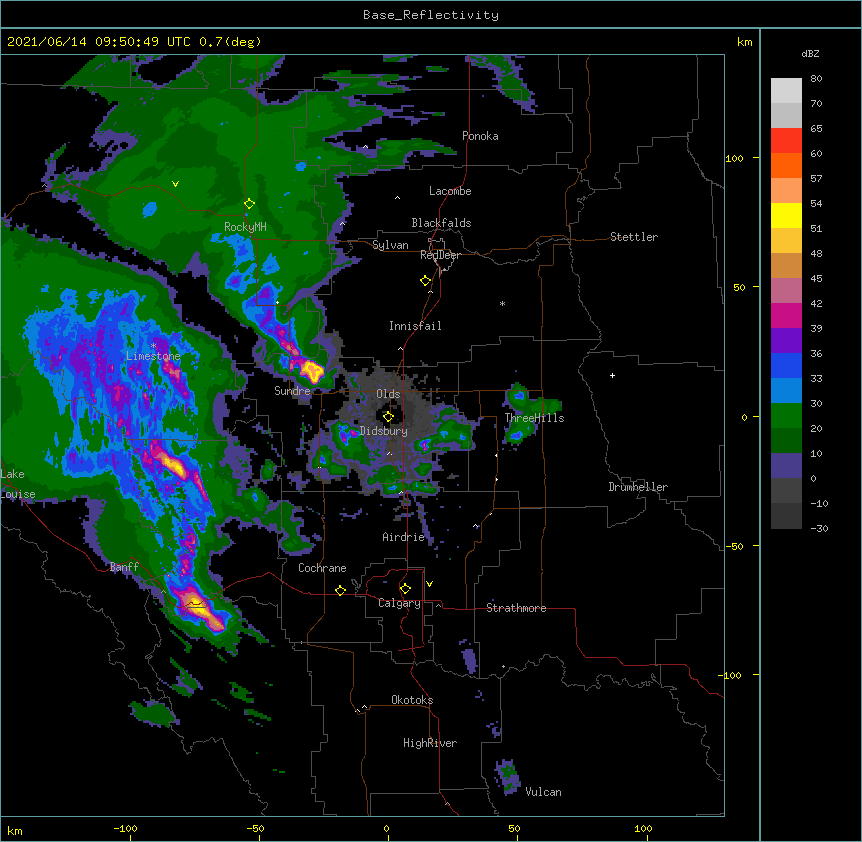Click the ThreeHills label
862x842 pixels.
[x=534, y=418]
